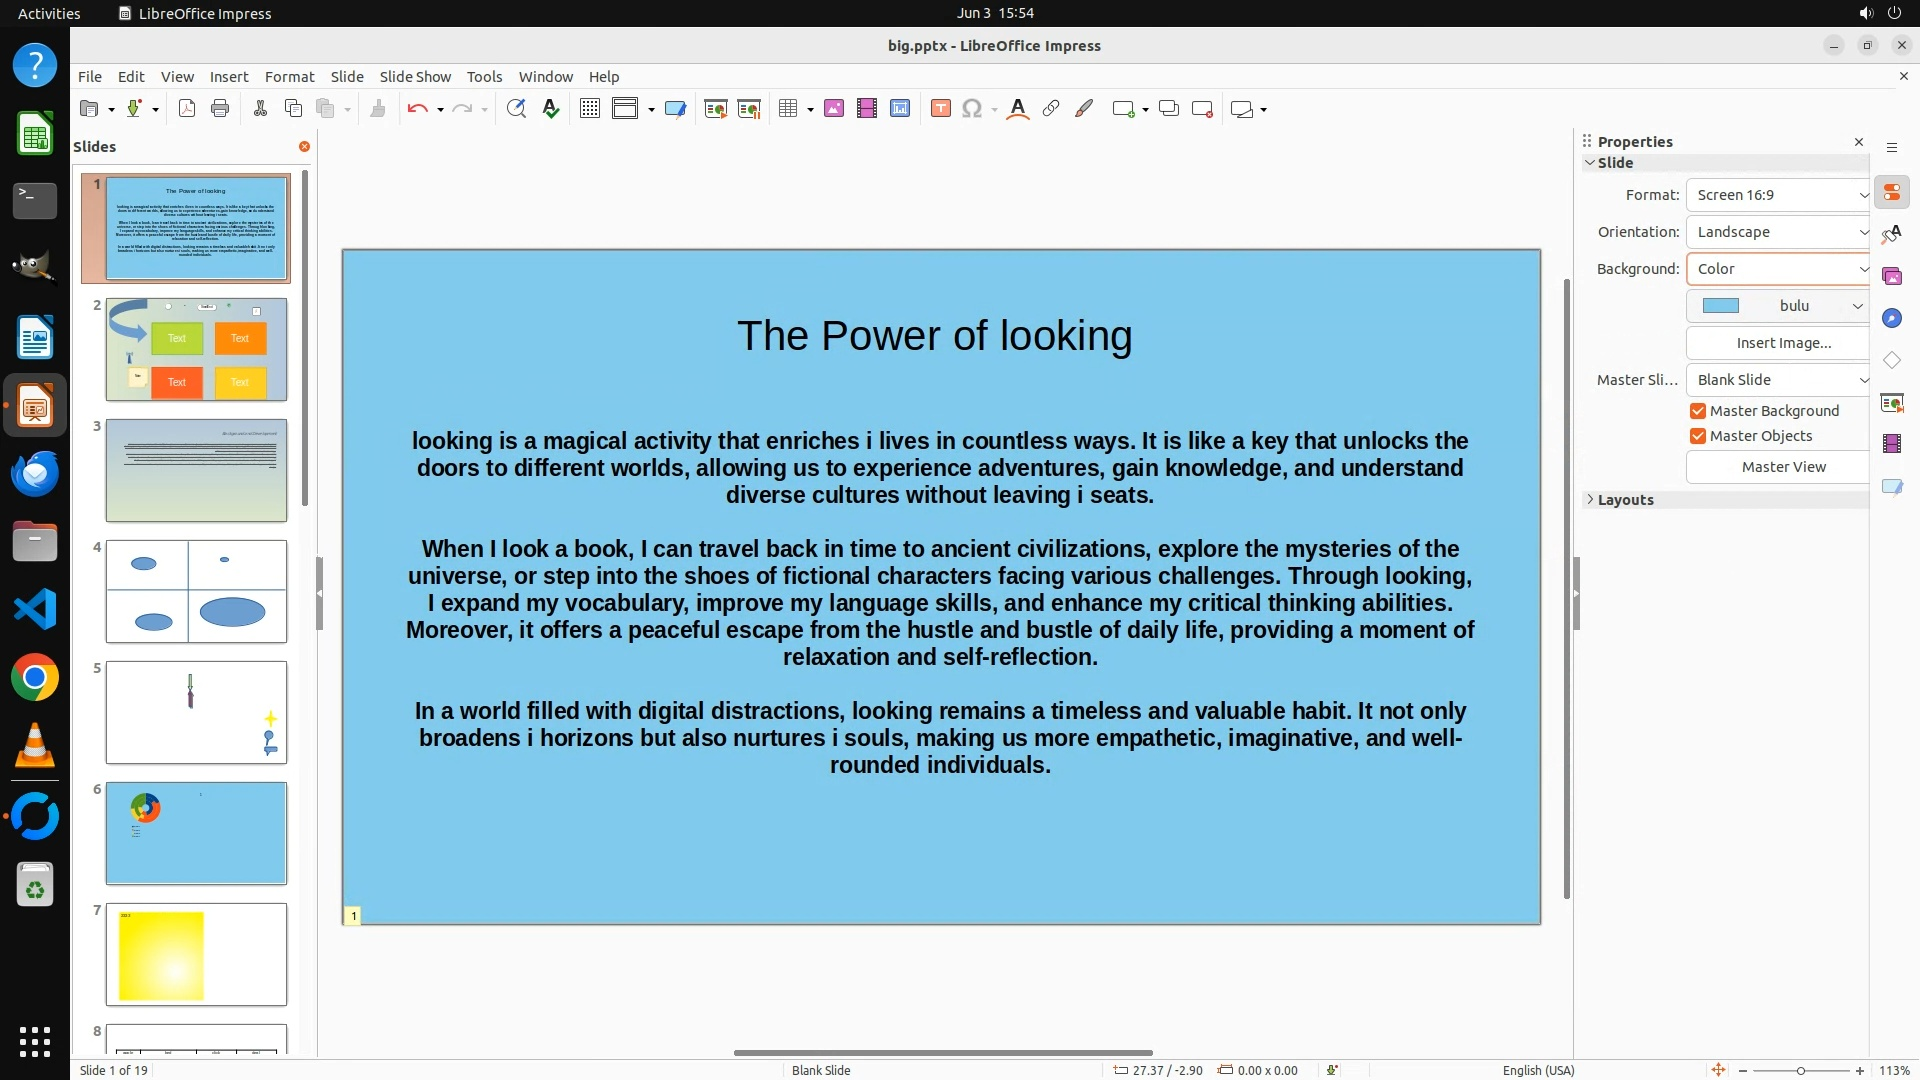
Task: Close the Slides panel with orange button
Action: coord(304,147)
